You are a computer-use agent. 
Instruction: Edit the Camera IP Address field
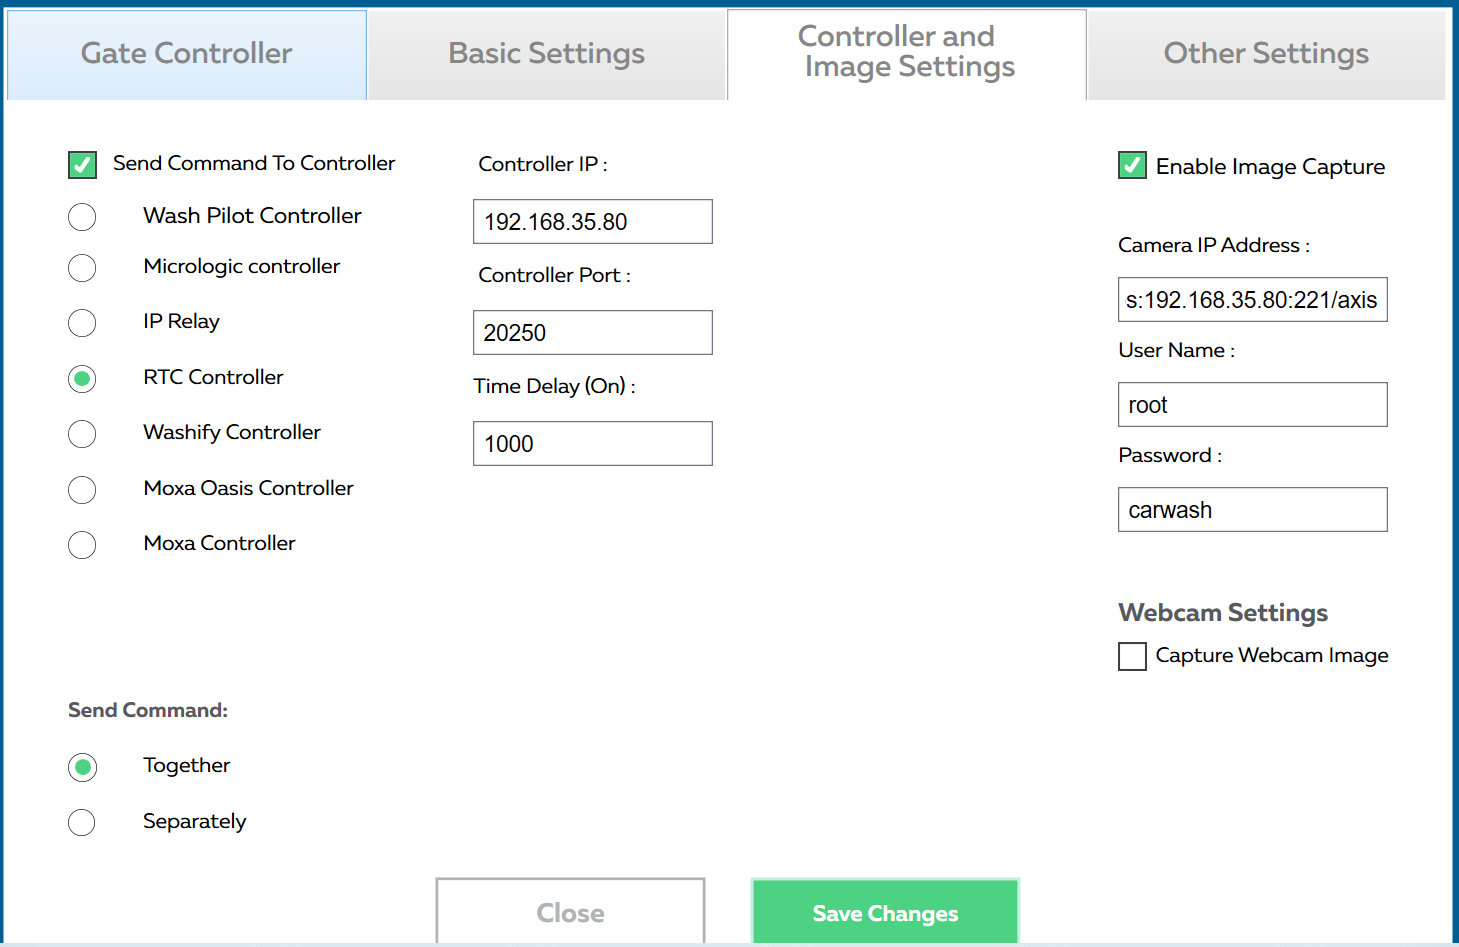pos(1252,299)
